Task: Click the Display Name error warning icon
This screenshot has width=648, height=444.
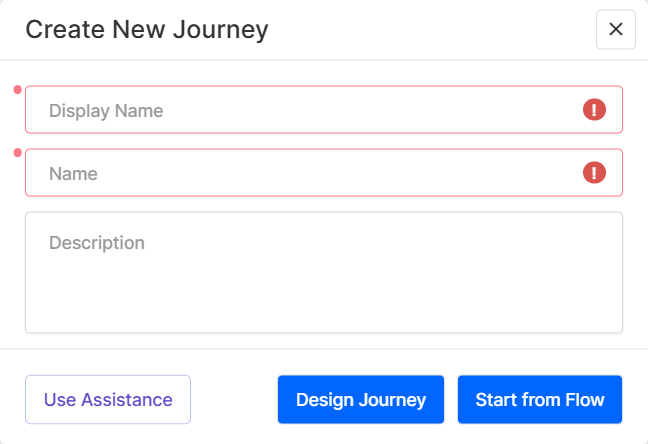Action: (594, 110)
